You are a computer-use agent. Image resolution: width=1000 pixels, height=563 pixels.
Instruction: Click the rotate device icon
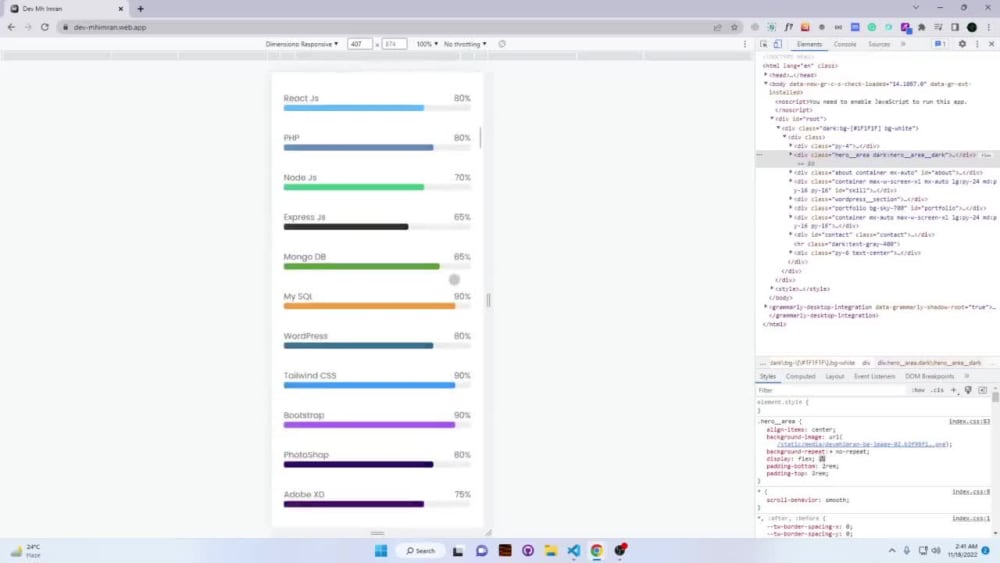(x=502, y=44)
